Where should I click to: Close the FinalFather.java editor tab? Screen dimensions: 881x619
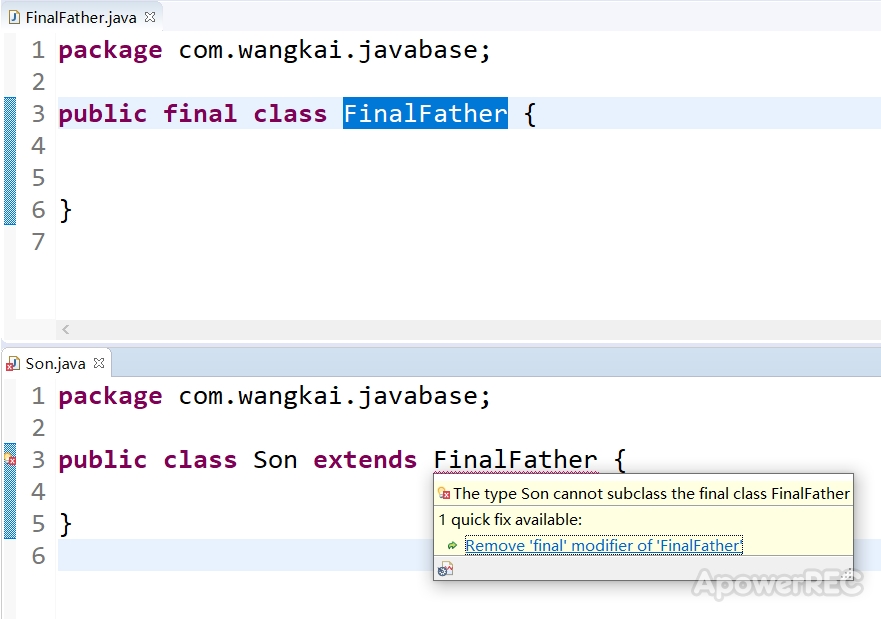click(x=149, y=17)
